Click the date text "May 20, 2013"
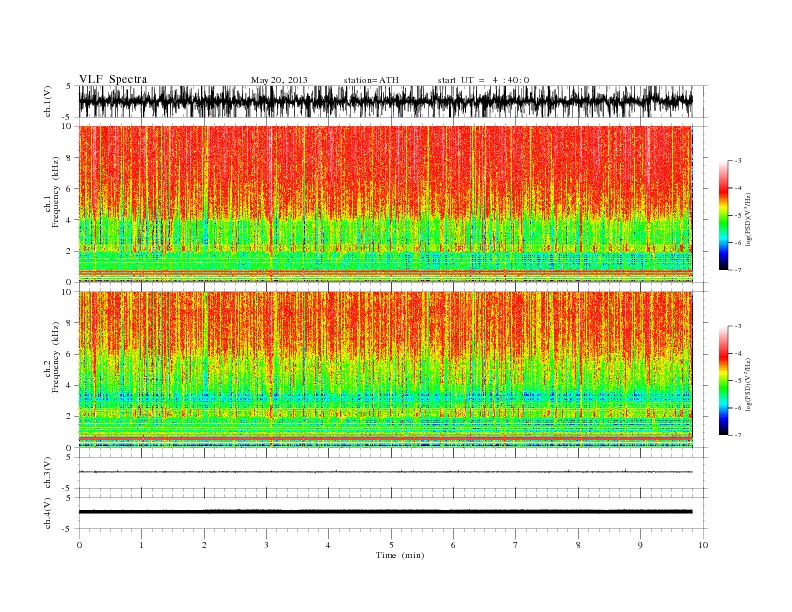The width and height of the screenshot is (792, 612). click(279, 80)
